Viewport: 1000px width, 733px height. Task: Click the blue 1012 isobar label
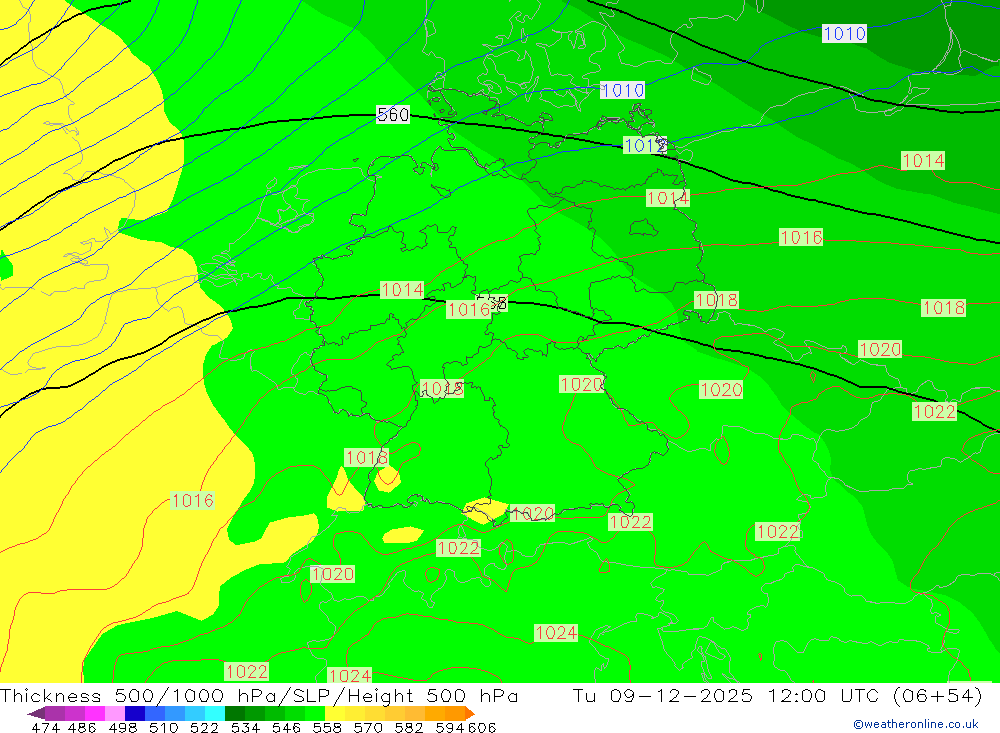[x=645, y=145]
